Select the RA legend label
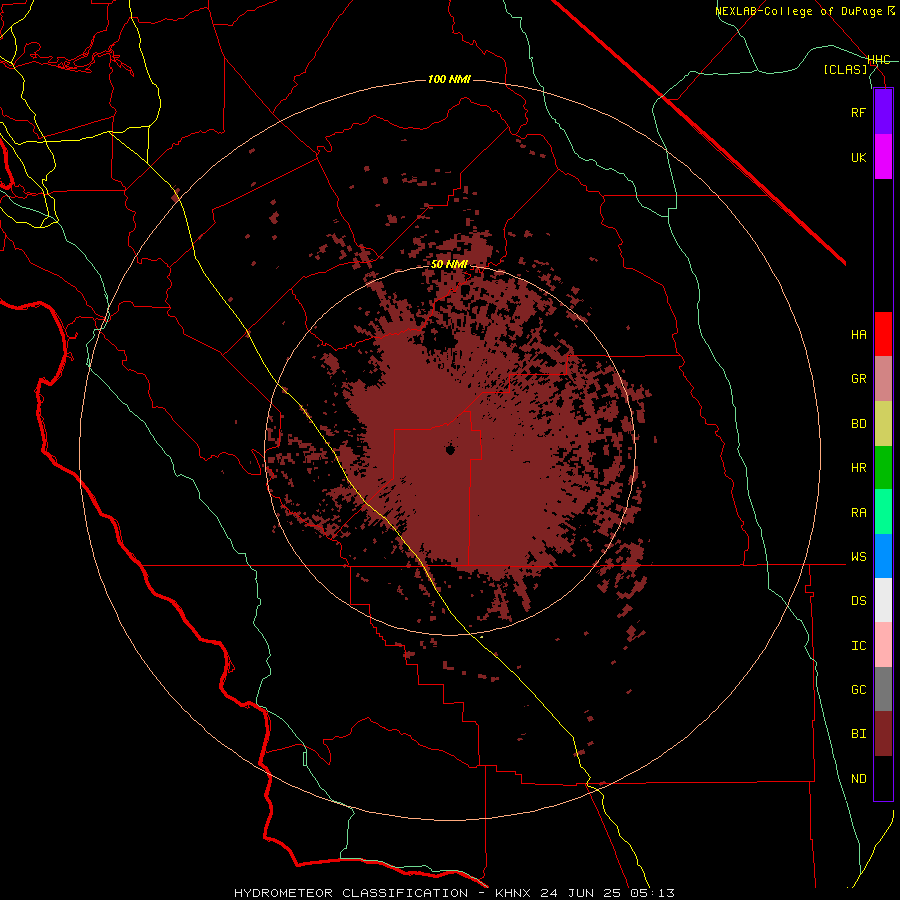The width and height of the screenshot is (900, 900). coord(858,513)
